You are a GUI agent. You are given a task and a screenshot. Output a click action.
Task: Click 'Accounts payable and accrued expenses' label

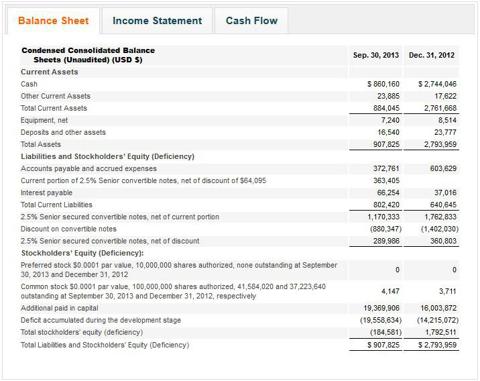click(89, 168)
